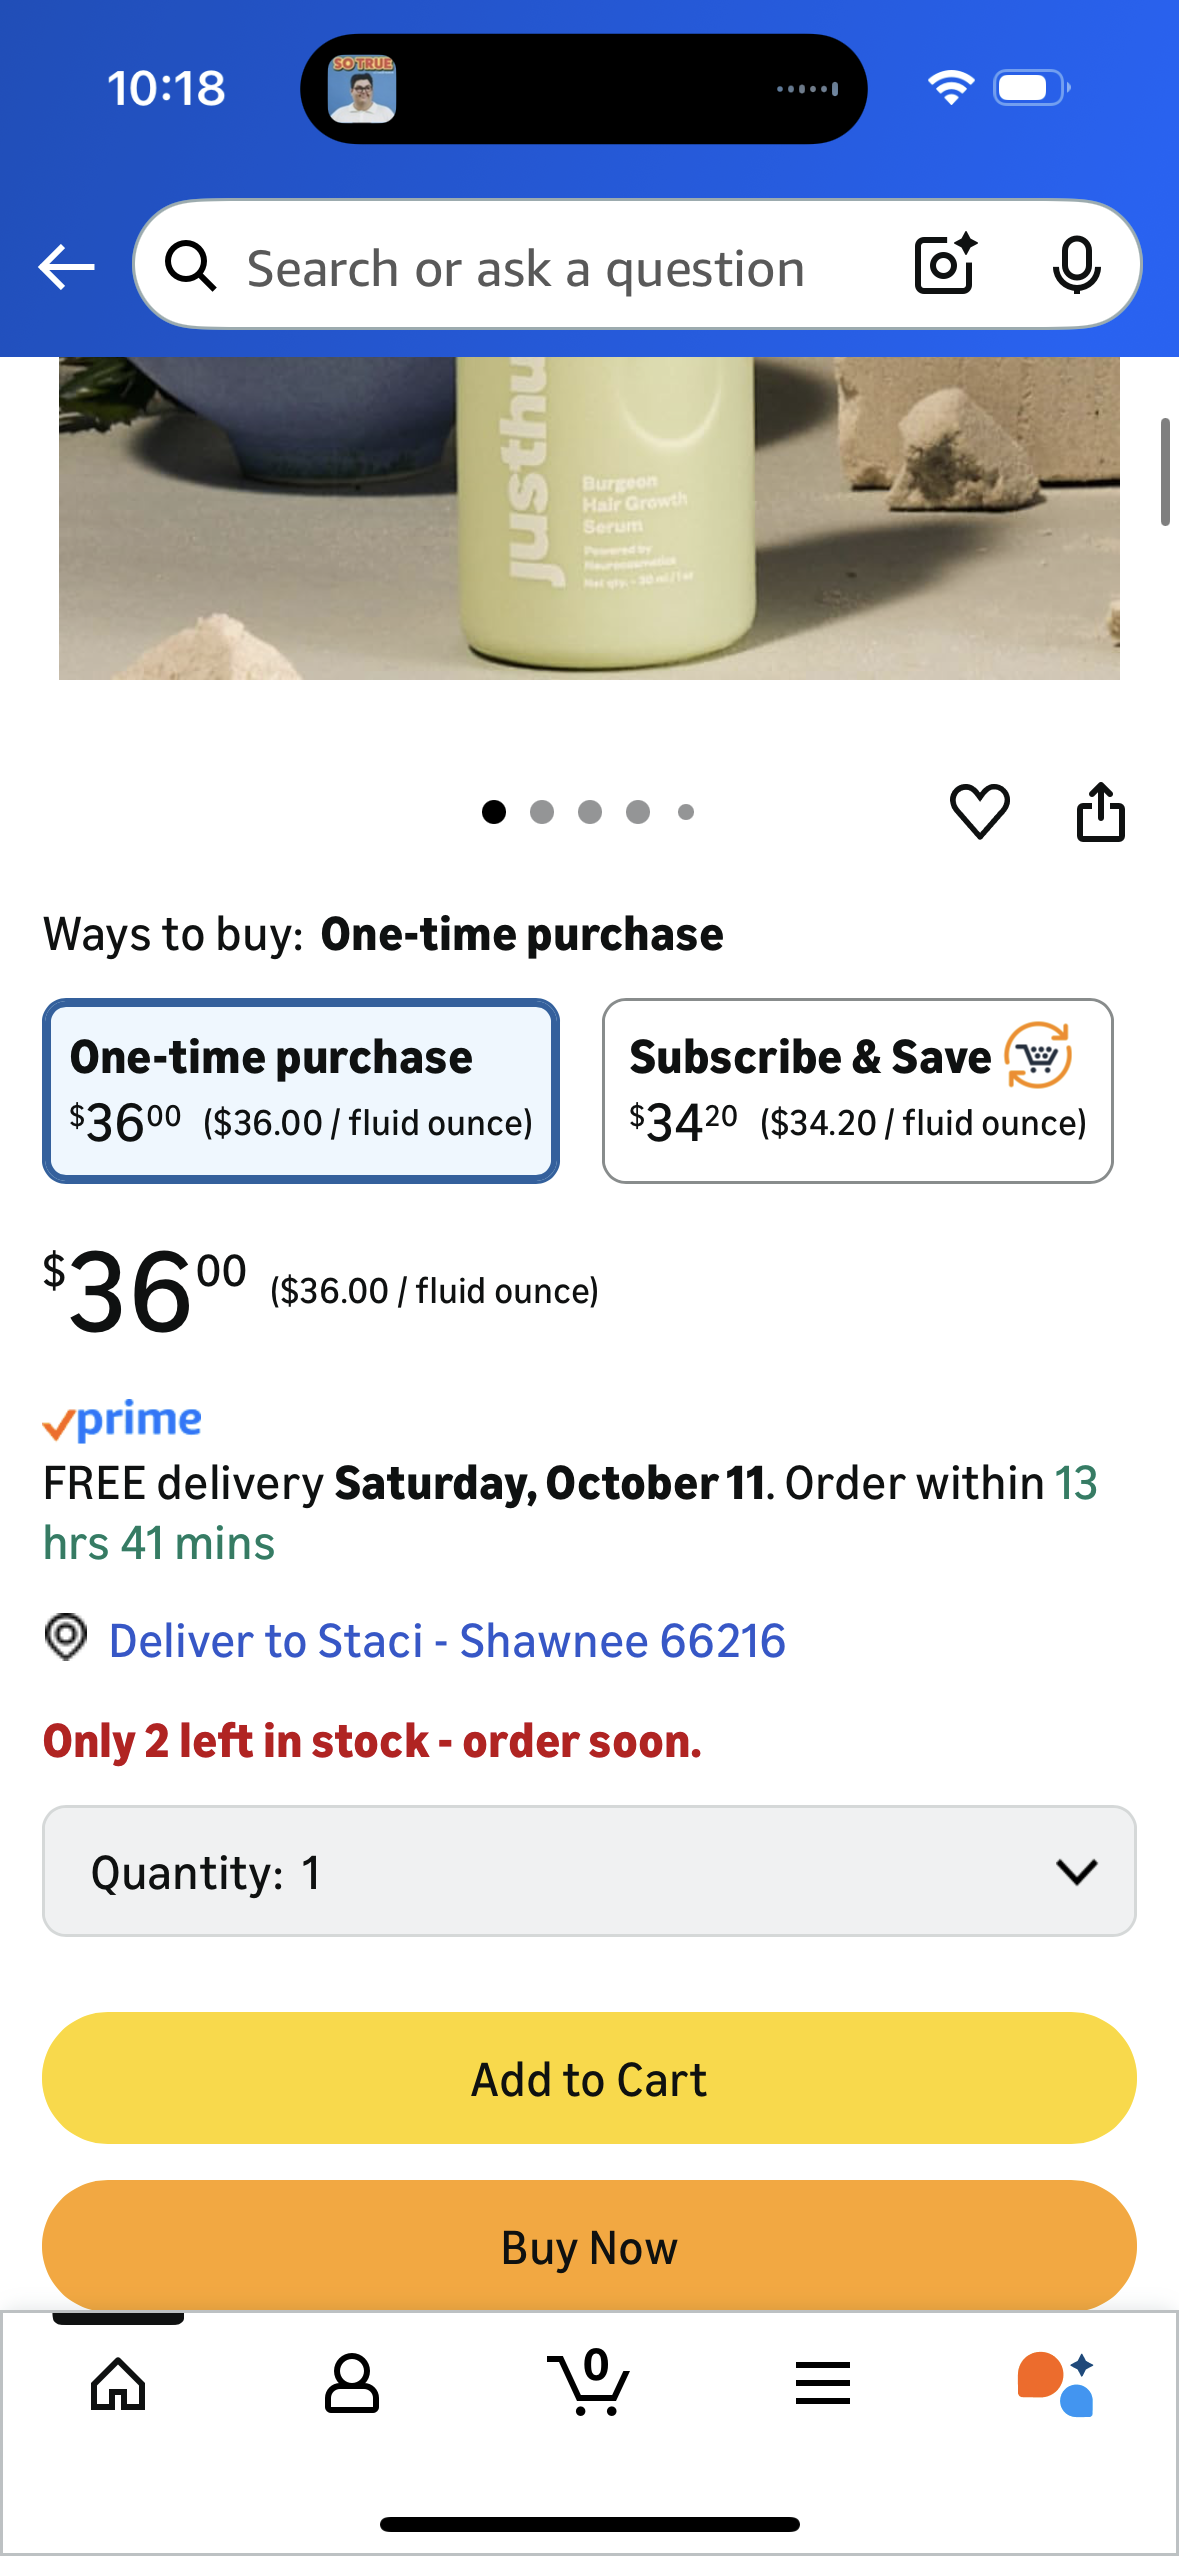The image size is (1179, 2556).
Task: Launch the Rufus AI assistant icon
Action: [x=1056, y=2384]
